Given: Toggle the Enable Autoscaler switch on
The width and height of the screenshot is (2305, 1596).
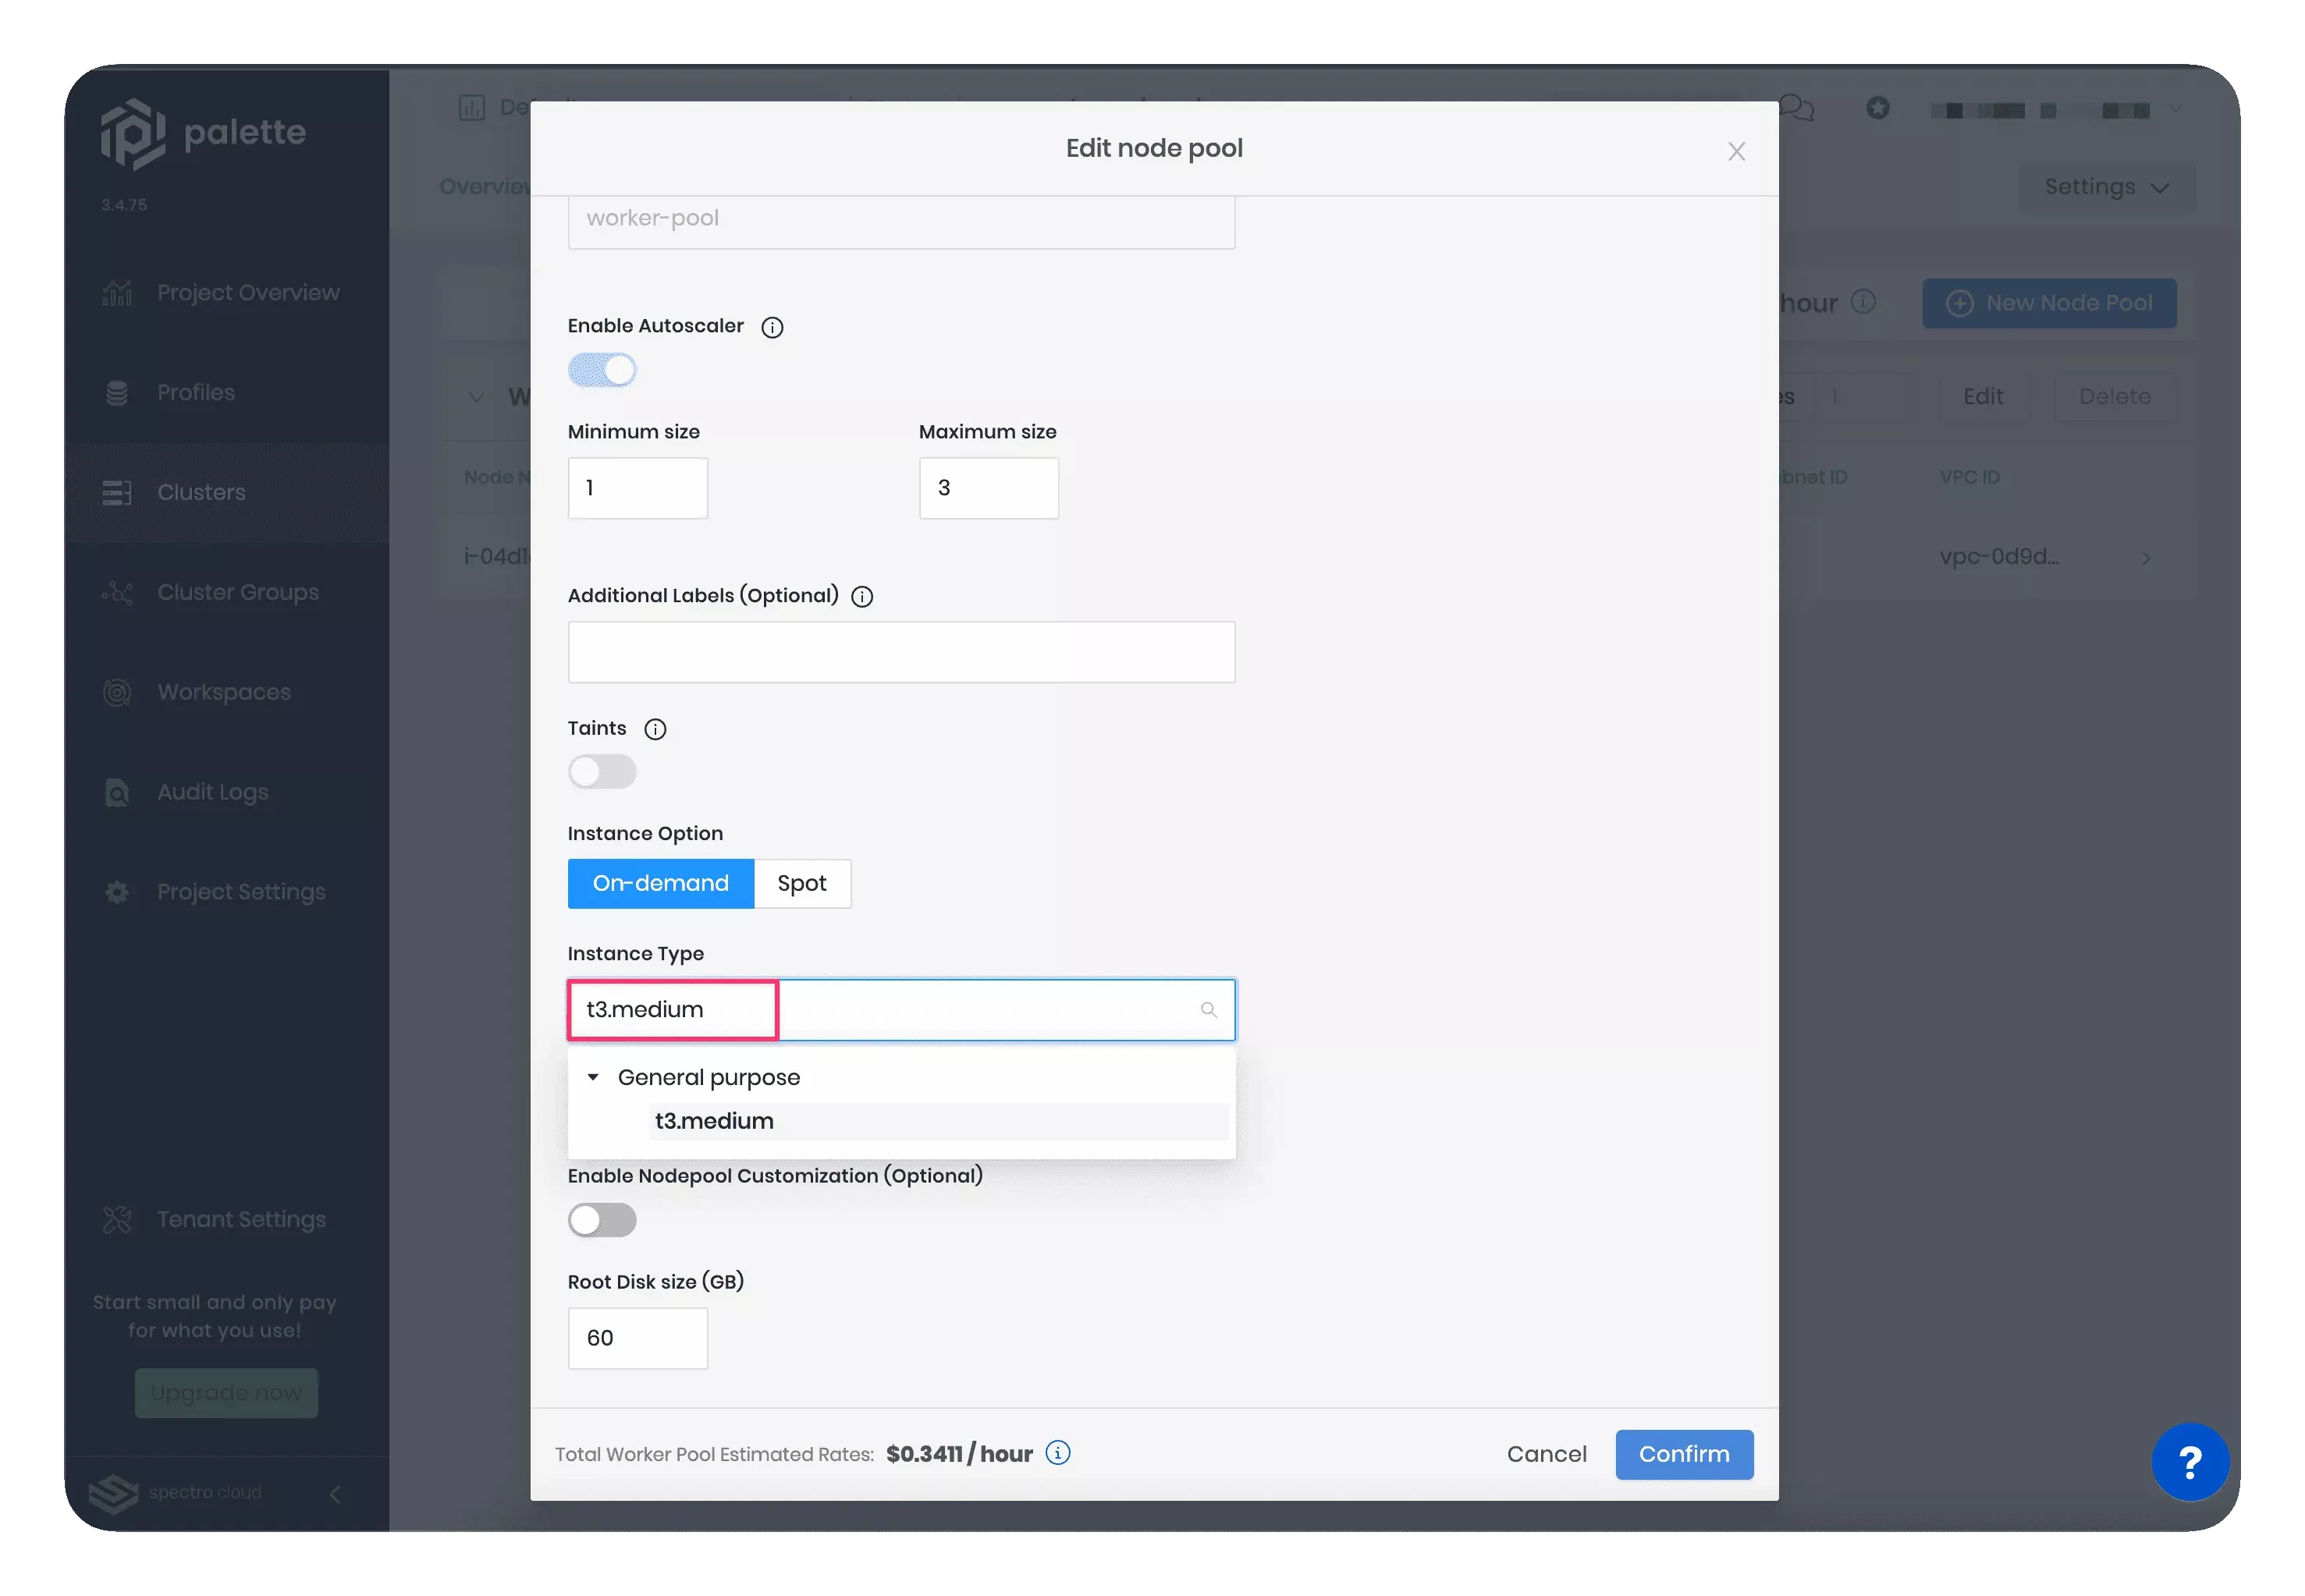Looking at the screenshot, I should (x=601, y=370).
